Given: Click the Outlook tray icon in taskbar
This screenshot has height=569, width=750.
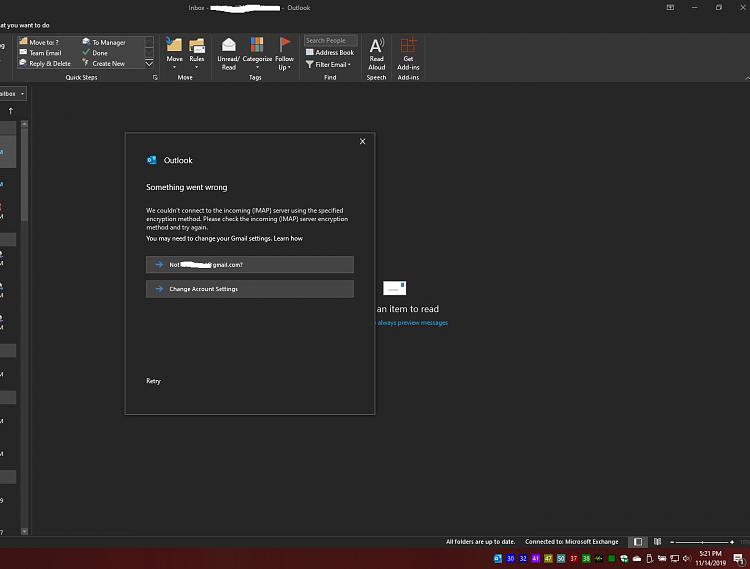Looking at the screenshot, I should coord(497,558).
